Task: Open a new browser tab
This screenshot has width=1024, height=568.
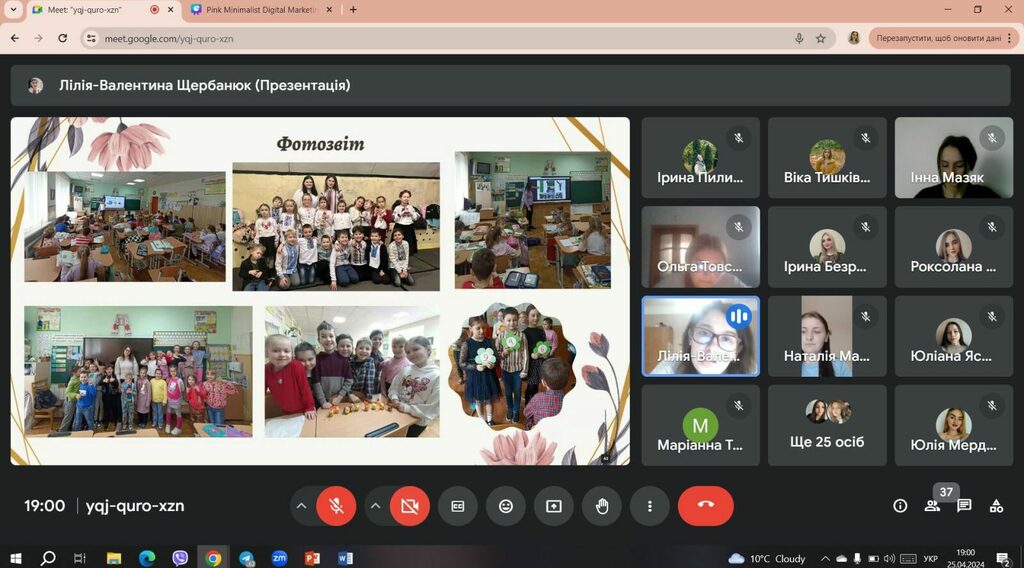Action: [x=353, y=10]
